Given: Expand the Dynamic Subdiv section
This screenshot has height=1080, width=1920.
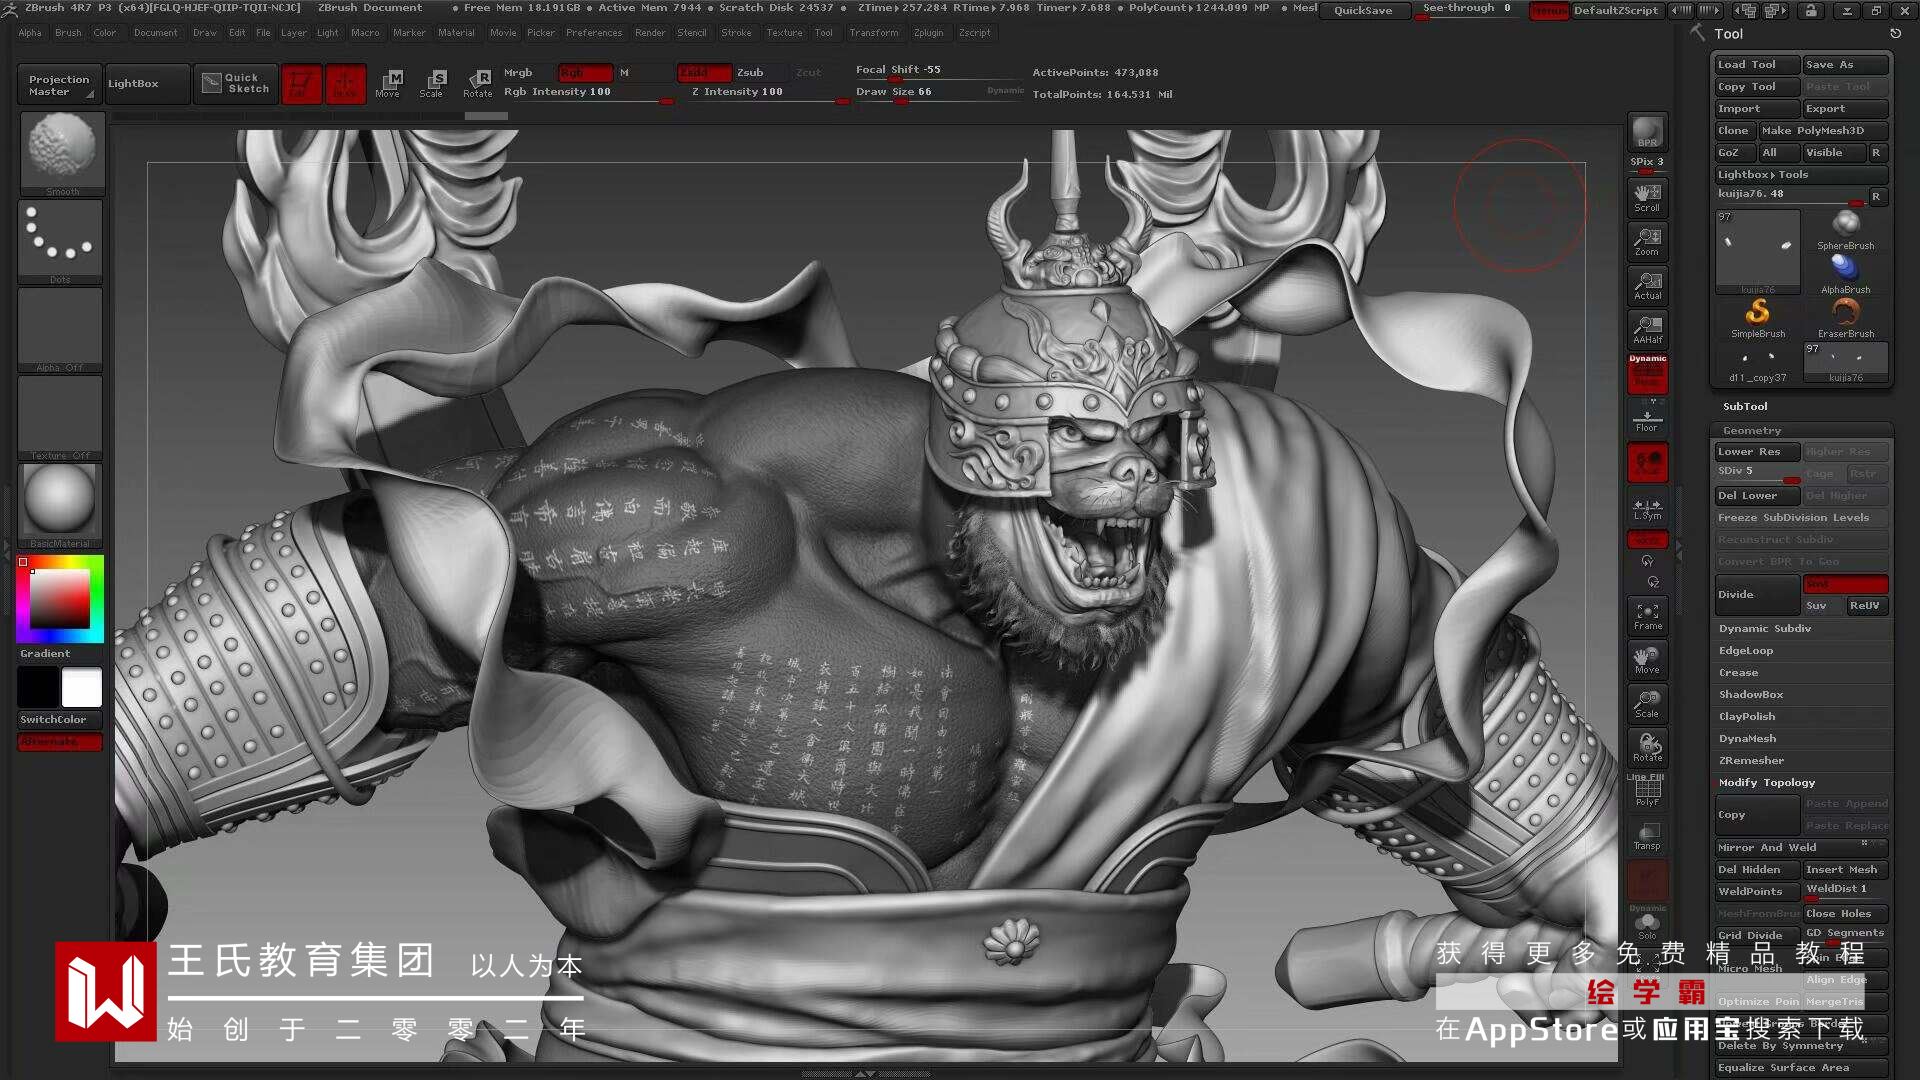Looking at the screenshot, I should click(x=1765, y=628).
